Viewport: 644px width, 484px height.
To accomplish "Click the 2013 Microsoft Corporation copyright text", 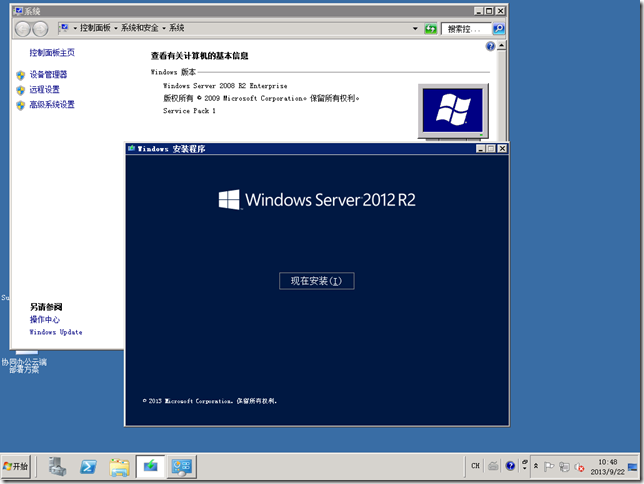I will point(210,401).
